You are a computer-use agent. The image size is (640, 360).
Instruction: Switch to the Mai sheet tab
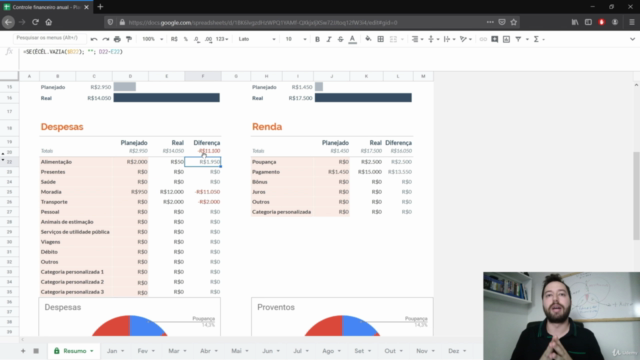pyautogui.click(x=240, y=351)
